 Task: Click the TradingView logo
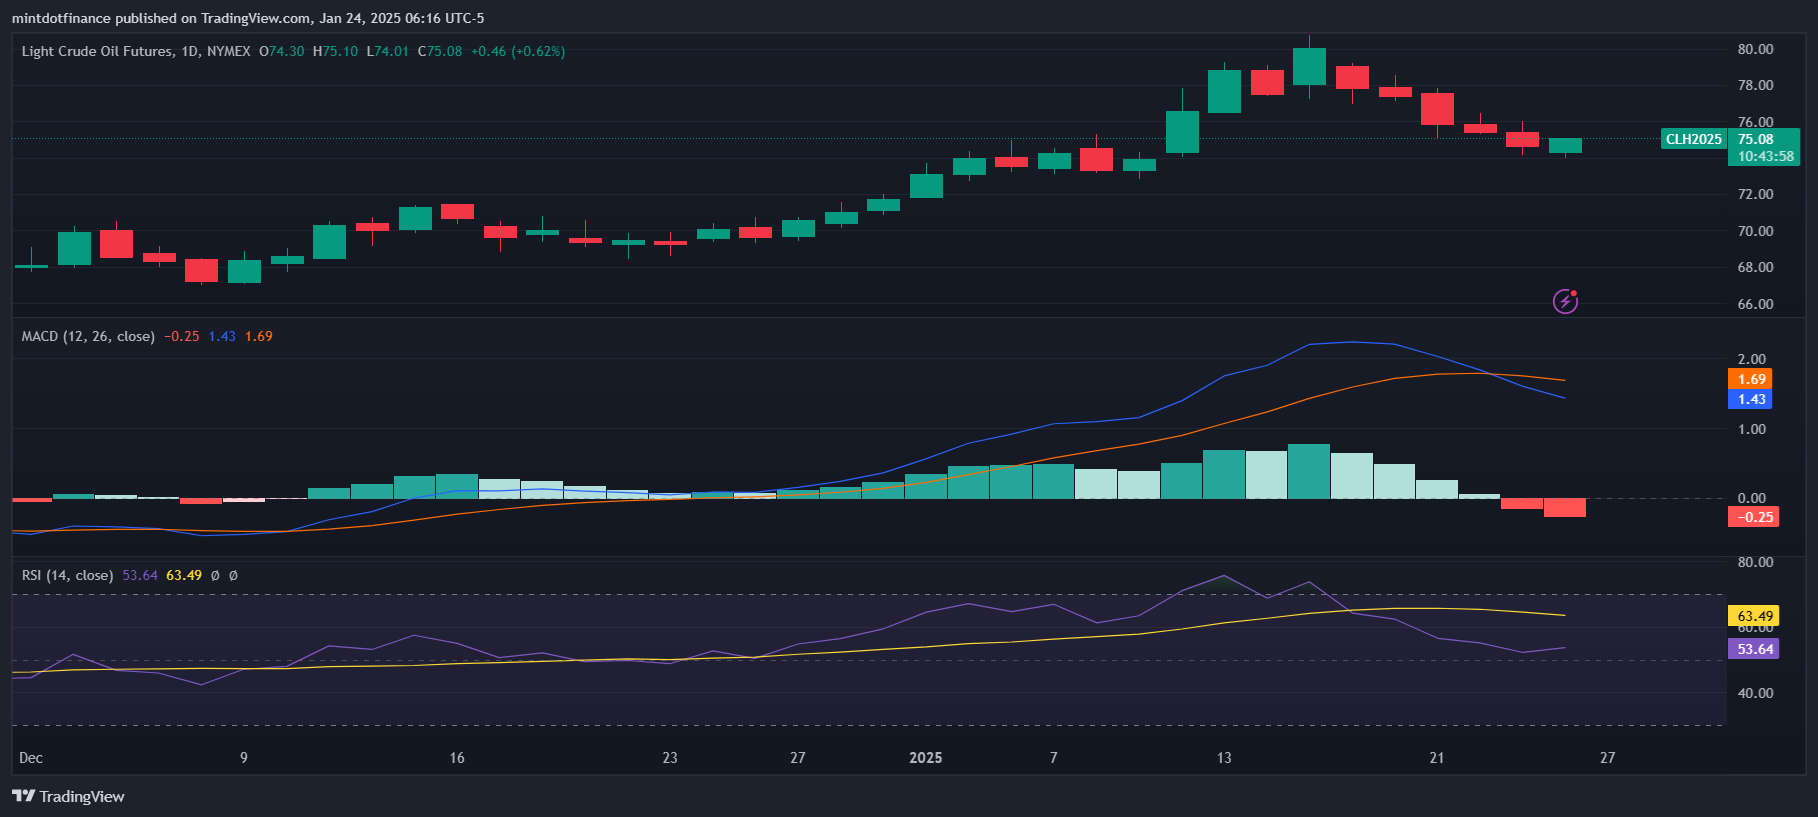tap(68, 796)
